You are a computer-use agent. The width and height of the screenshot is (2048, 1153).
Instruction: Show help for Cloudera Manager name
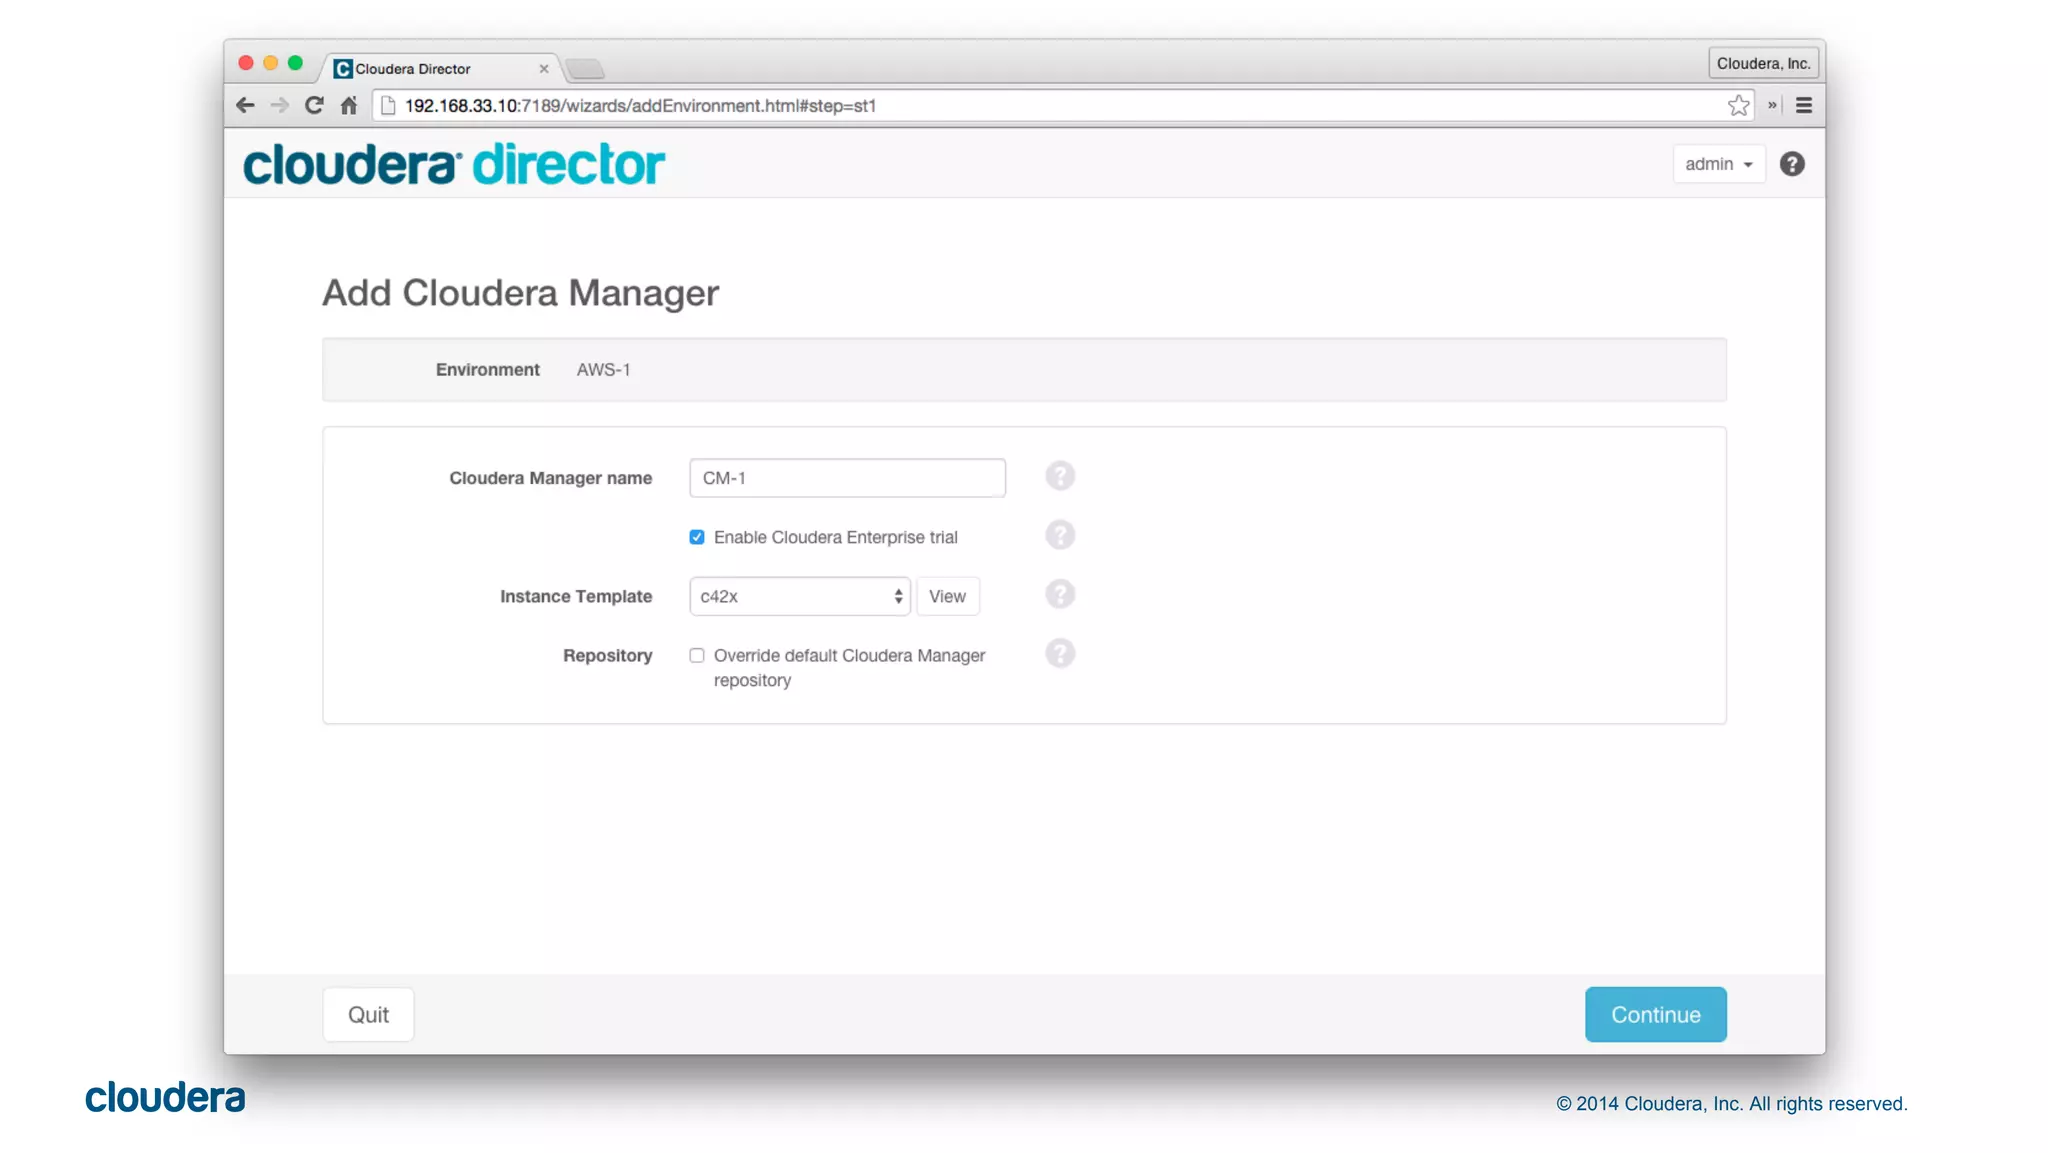point(1060,476)
